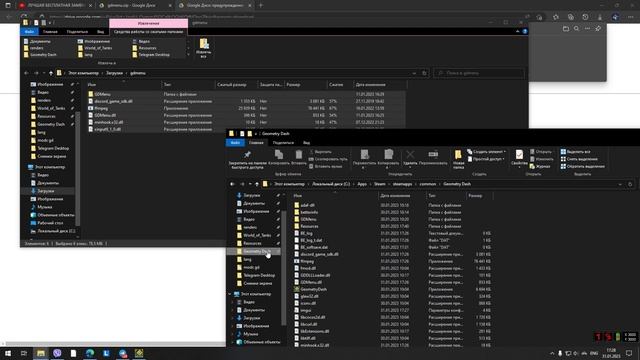Screen dimensions: 640x360
Task: Click the Rename icon in ribbon
Action: 433,154
